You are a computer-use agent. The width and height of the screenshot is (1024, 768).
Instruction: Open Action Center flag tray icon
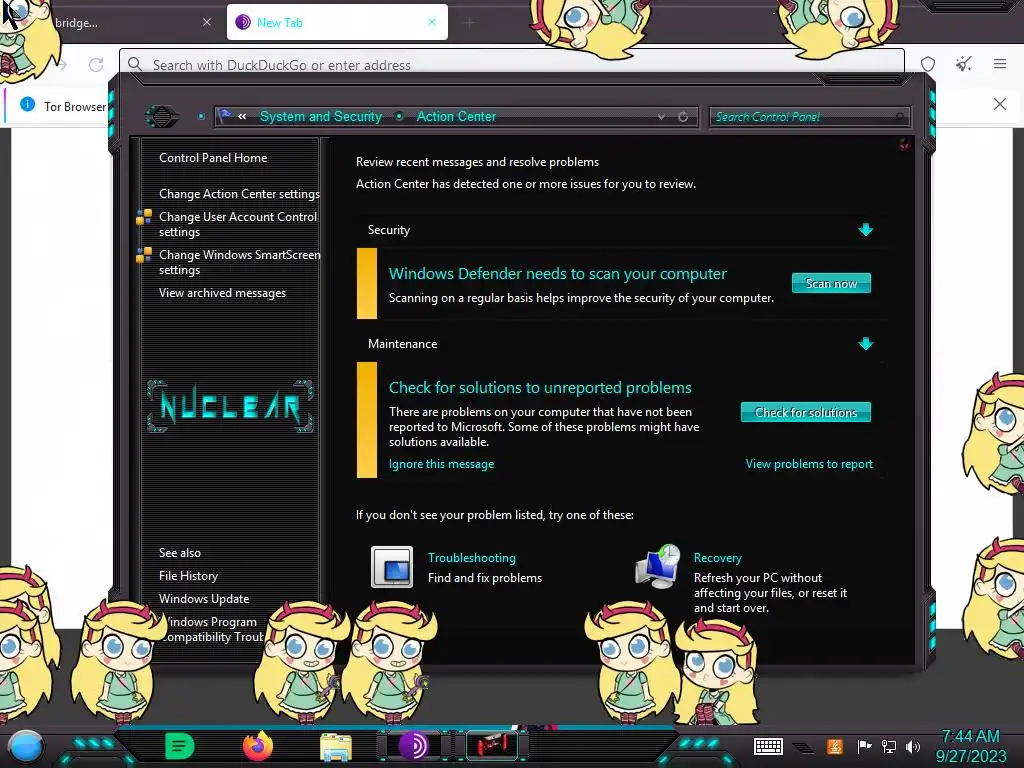coord(863,746)
